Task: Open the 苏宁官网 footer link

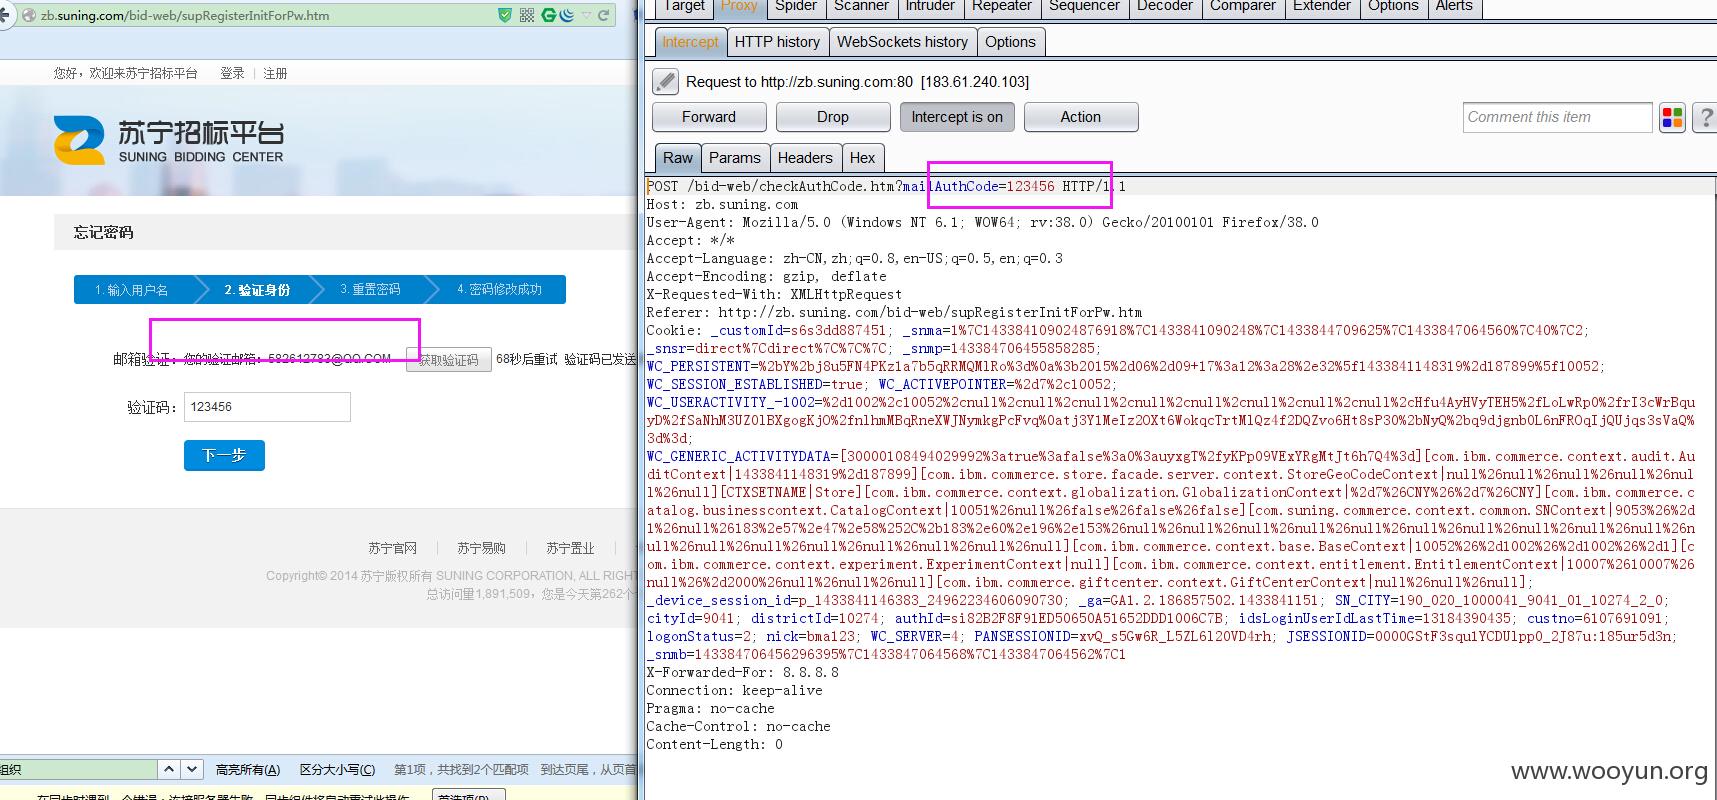Action: (392, 548)
